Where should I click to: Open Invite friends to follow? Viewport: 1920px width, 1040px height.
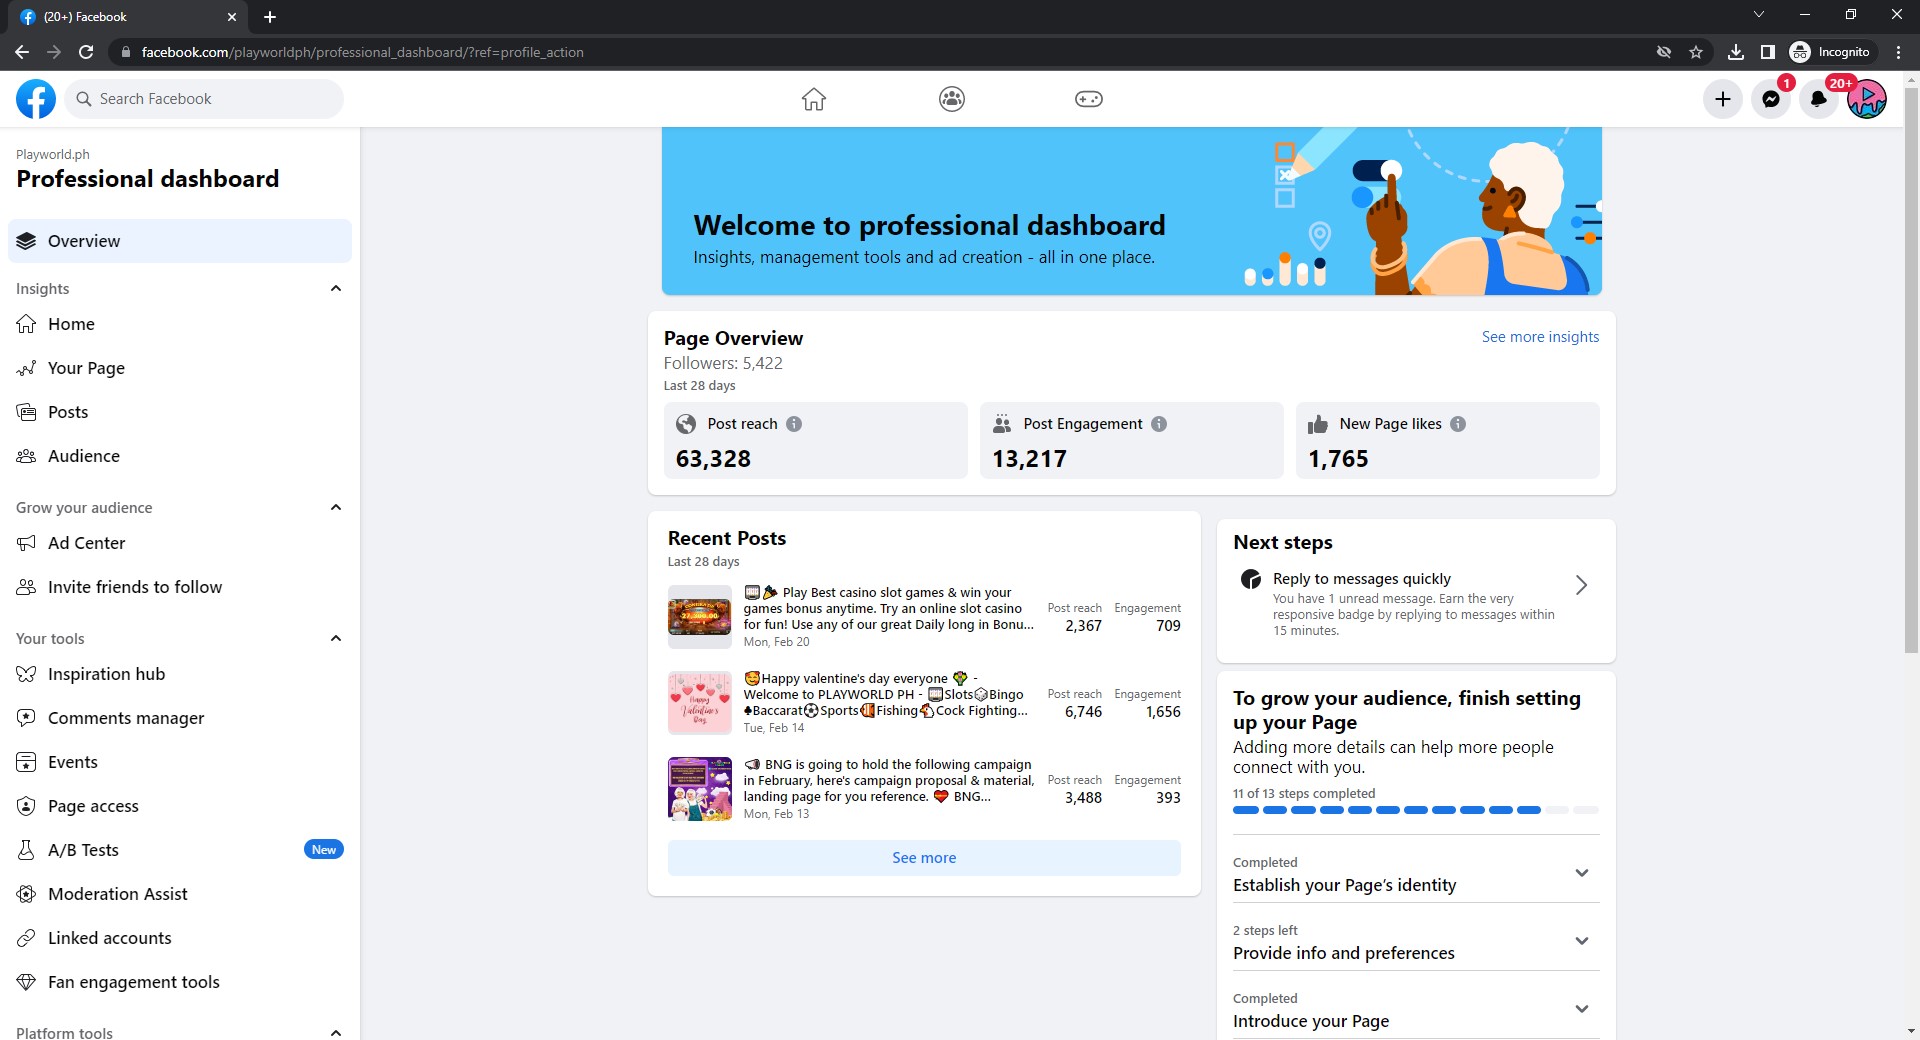[180, 587]
